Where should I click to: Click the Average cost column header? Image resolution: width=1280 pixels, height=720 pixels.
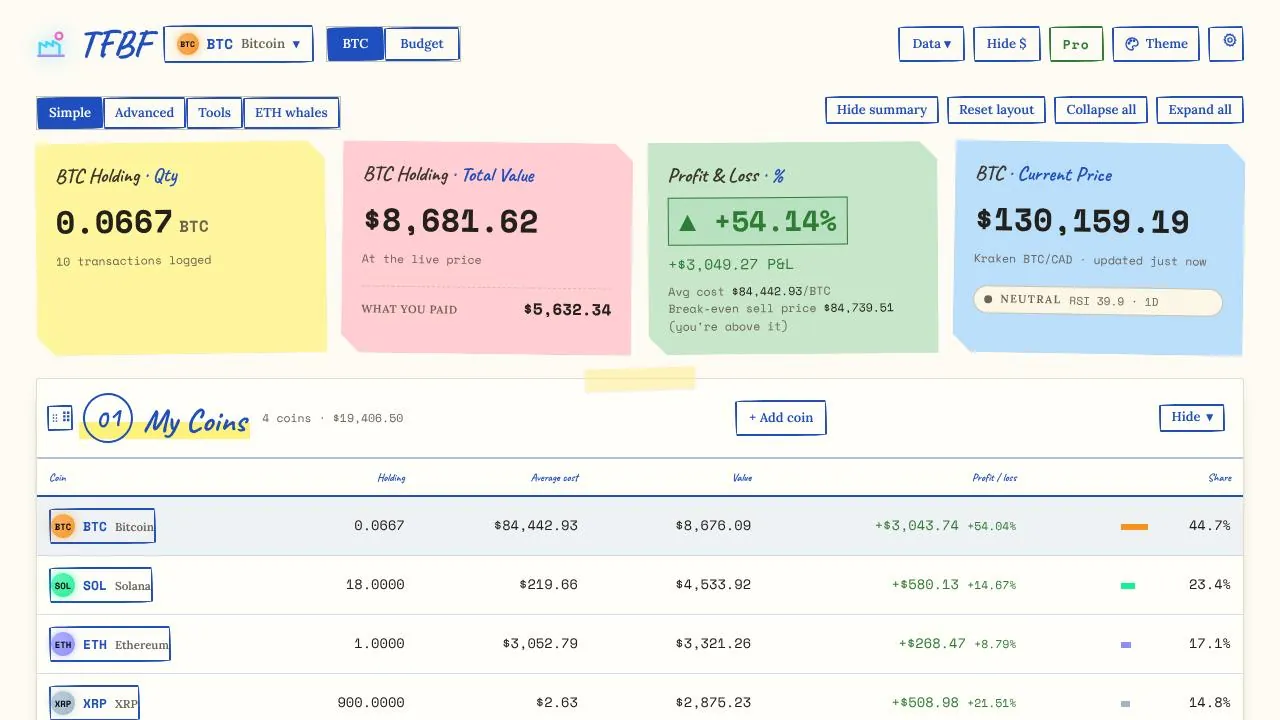pos(555,478)
